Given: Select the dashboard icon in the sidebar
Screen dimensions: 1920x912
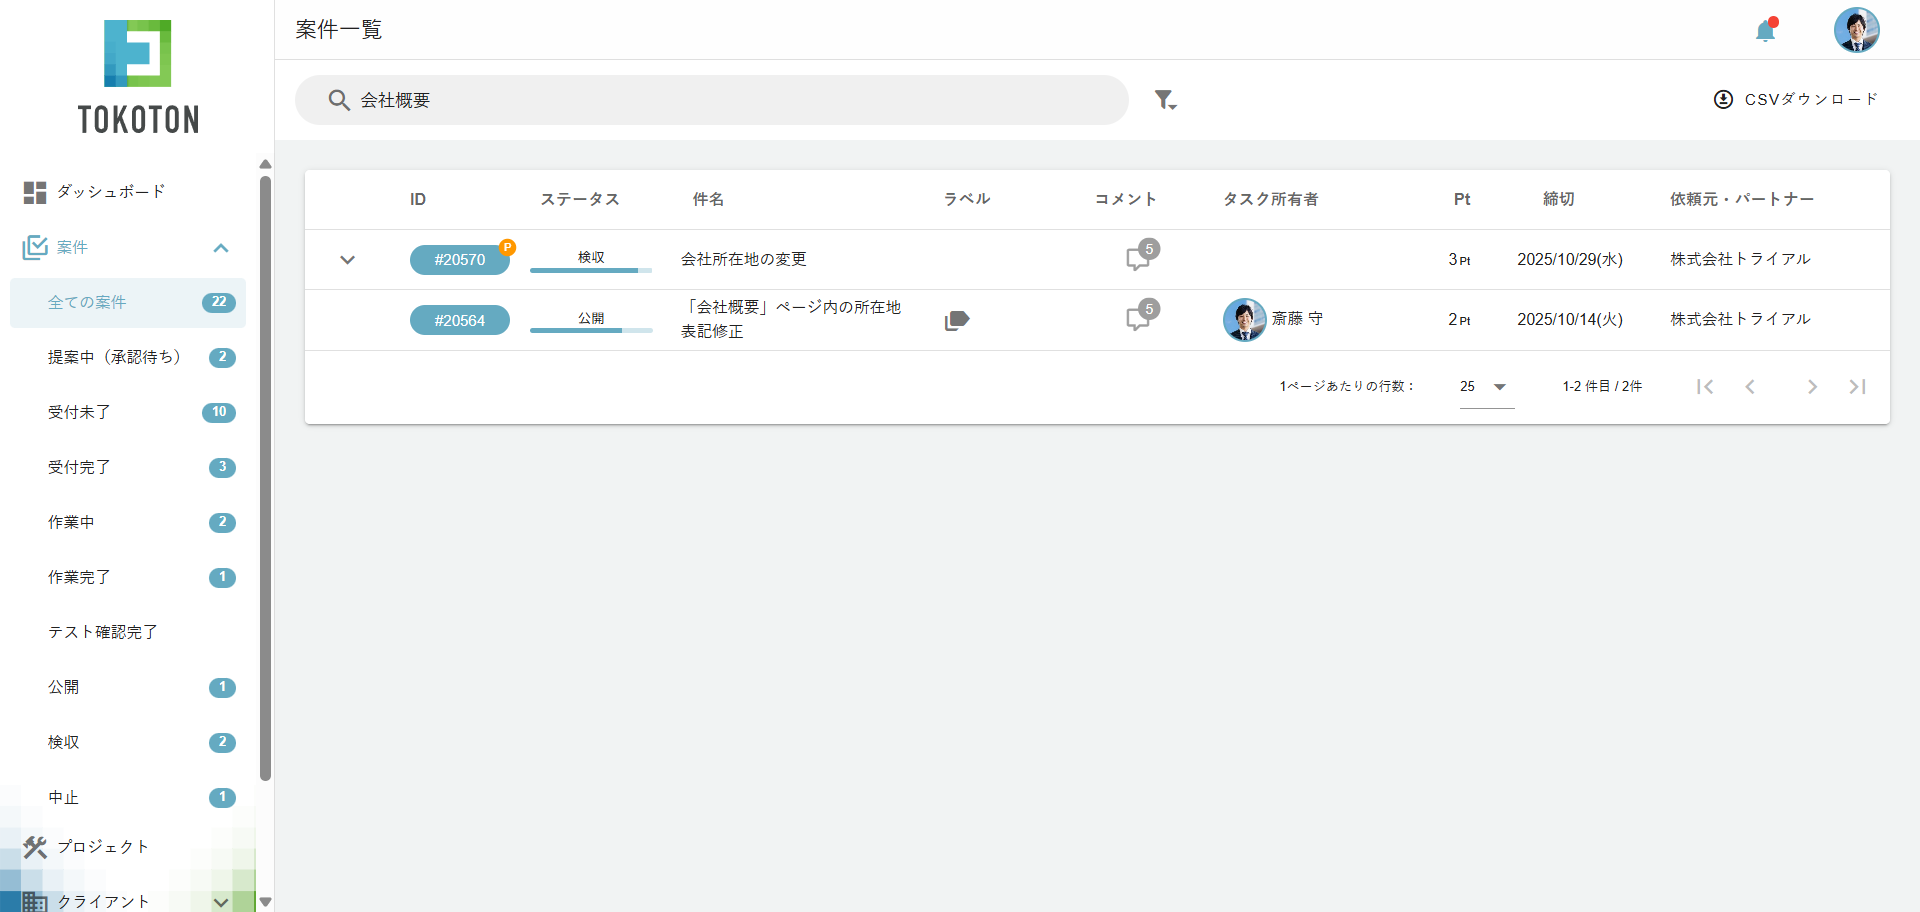Looking at the screenshot, I should [35, 191].
